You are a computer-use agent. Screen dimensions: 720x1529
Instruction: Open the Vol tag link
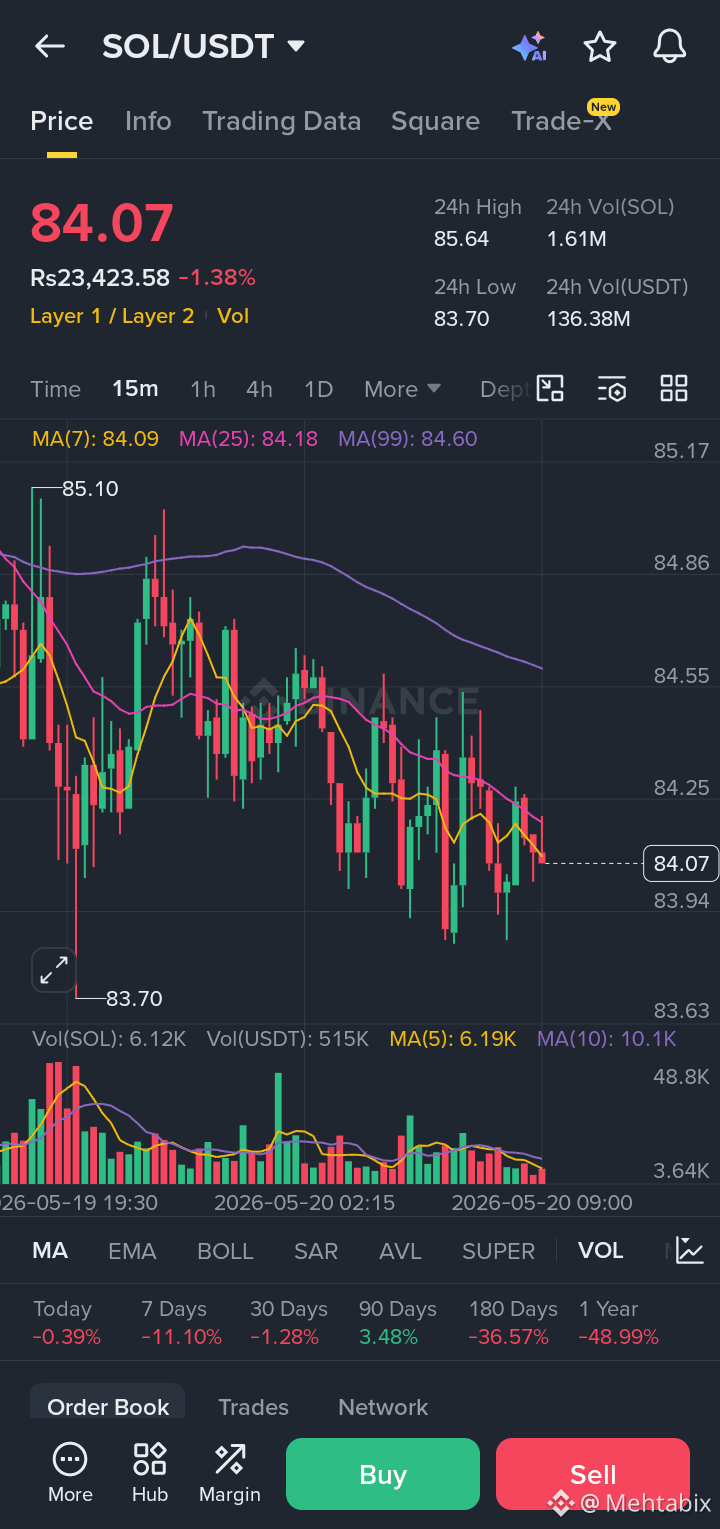(x=233, y=316)
